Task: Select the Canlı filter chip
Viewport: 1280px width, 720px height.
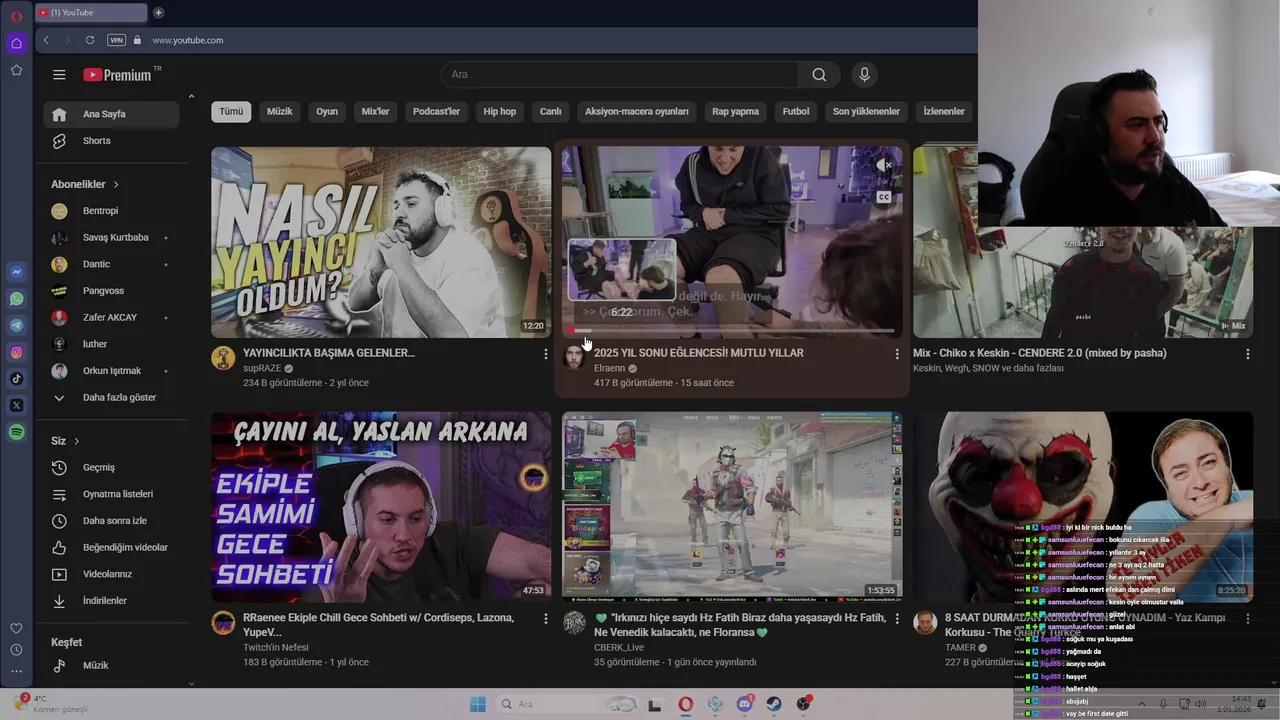Action: pyautogui.click(x=551, y=112)
